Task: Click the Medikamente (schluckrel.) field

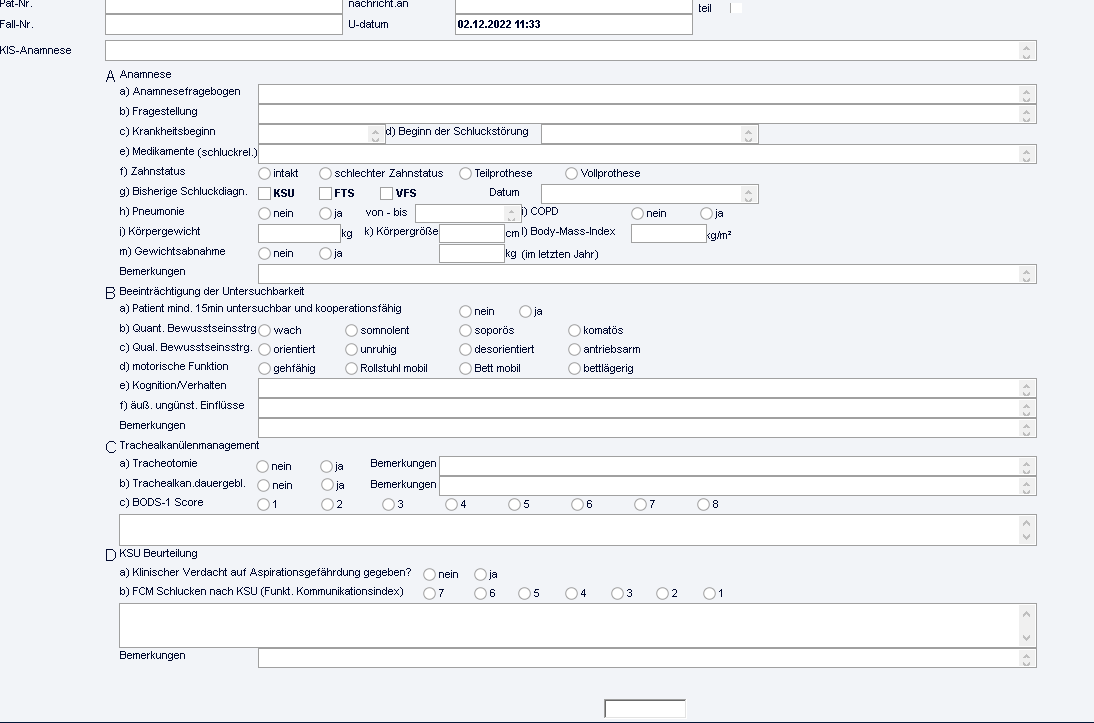Action: (x=647, y=154)
